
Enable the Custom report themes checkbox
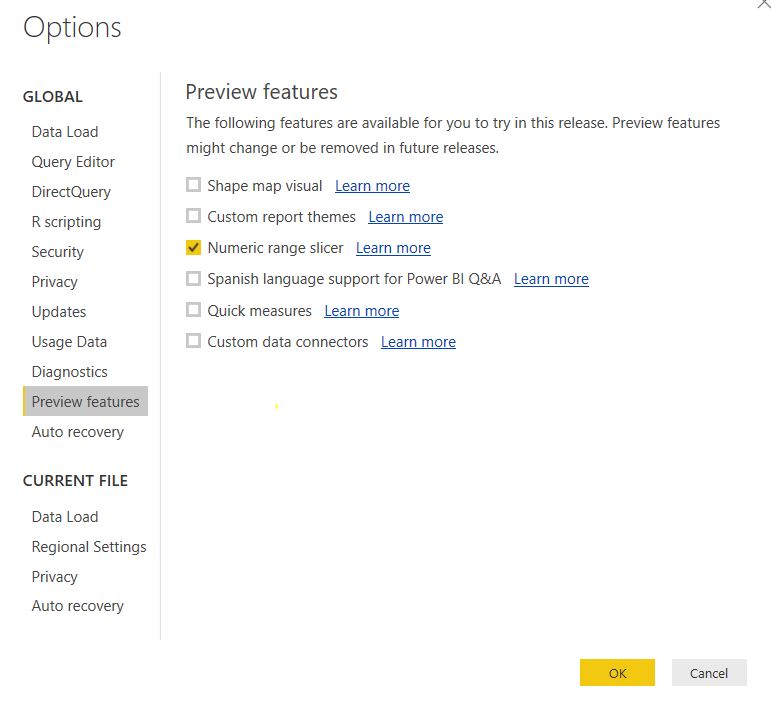point(193,216)
